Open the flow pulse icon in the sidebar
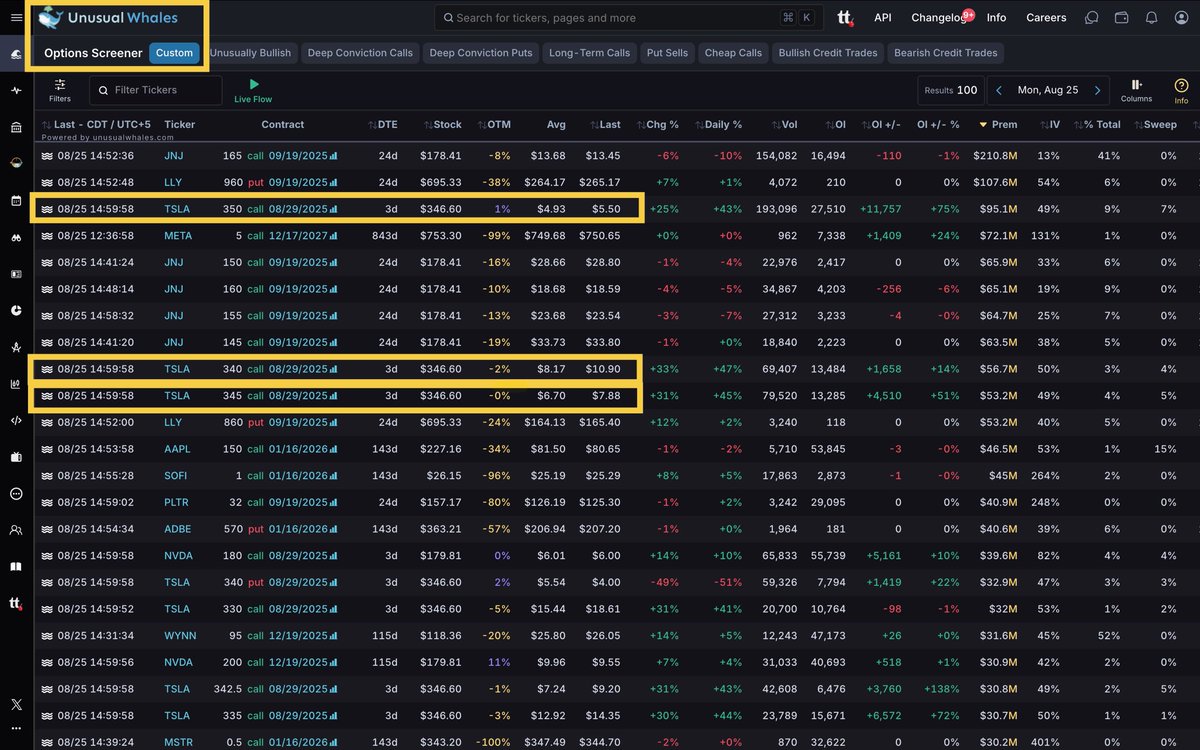This screenshot has width=1200, height=750. (16, 90)
